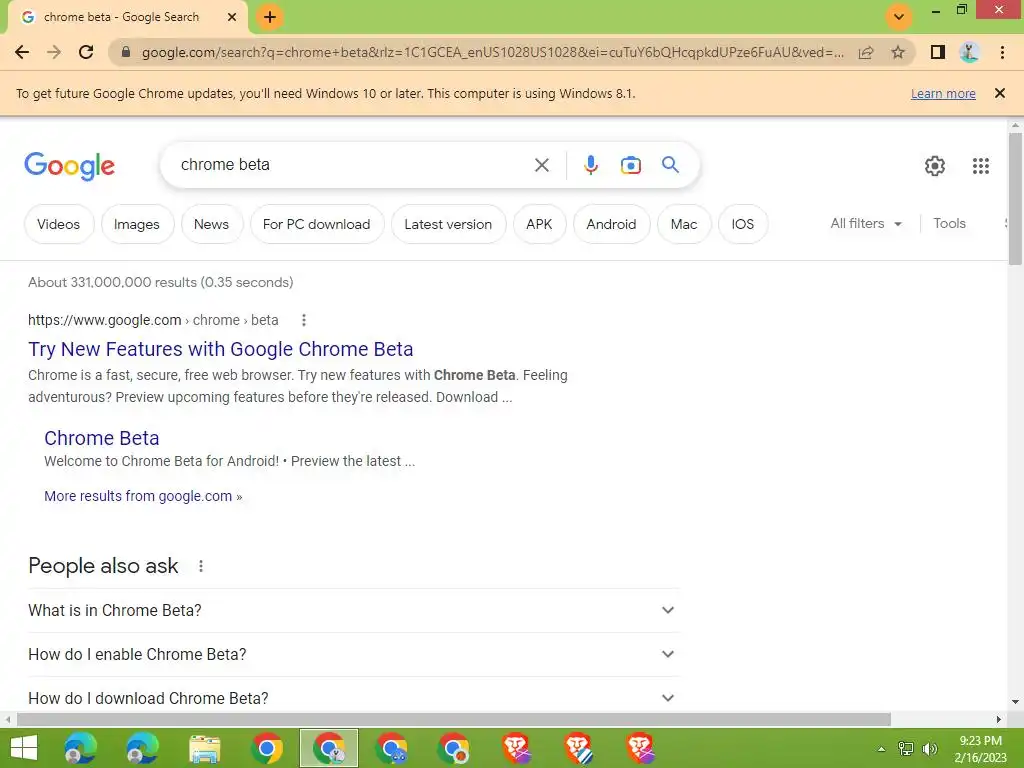Submit search with the magnifying glass
The image size is (1024, 768).
pyautogui.click(x=670, y=165)
